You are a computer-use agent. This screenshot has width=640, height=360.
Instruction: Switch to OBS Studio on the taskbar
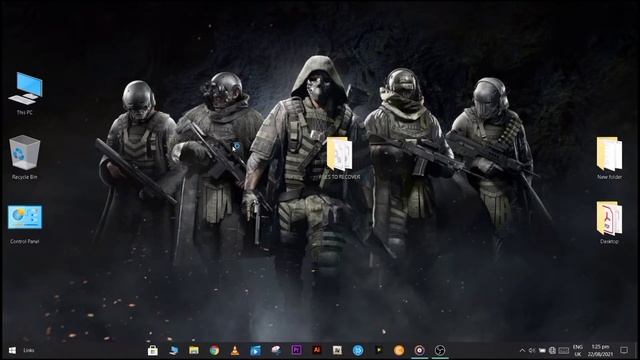pos(440,350)
